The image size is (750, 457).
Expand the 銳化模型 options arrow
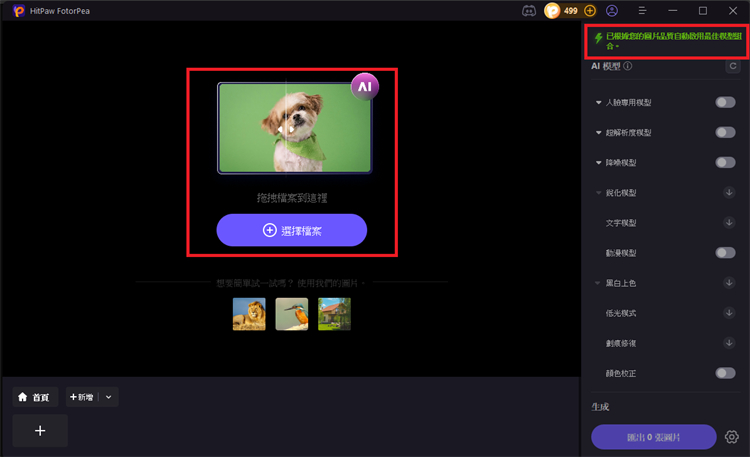[598, 193]
